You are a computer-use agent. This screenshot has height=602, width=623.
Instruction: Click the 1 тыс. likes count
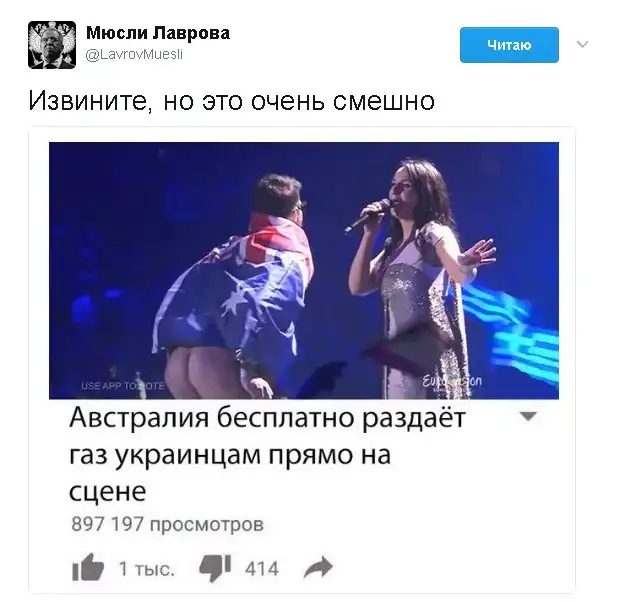[147, 569]
